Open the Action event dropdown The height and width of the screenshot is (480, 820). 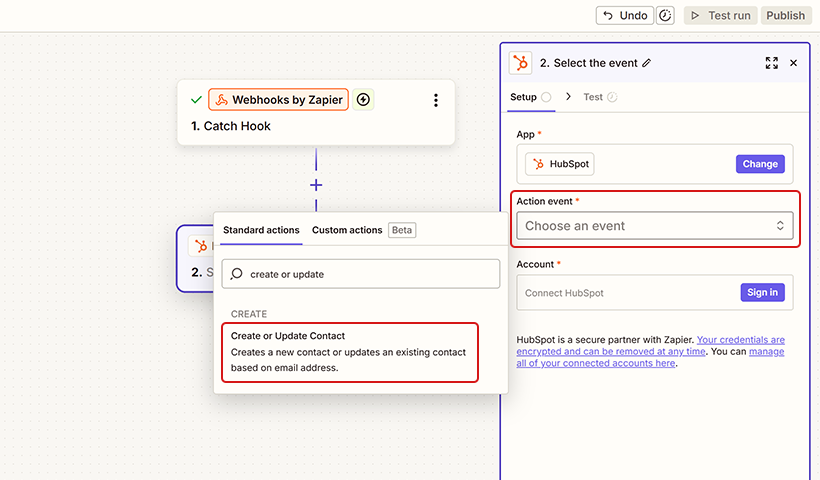[655, 226]
